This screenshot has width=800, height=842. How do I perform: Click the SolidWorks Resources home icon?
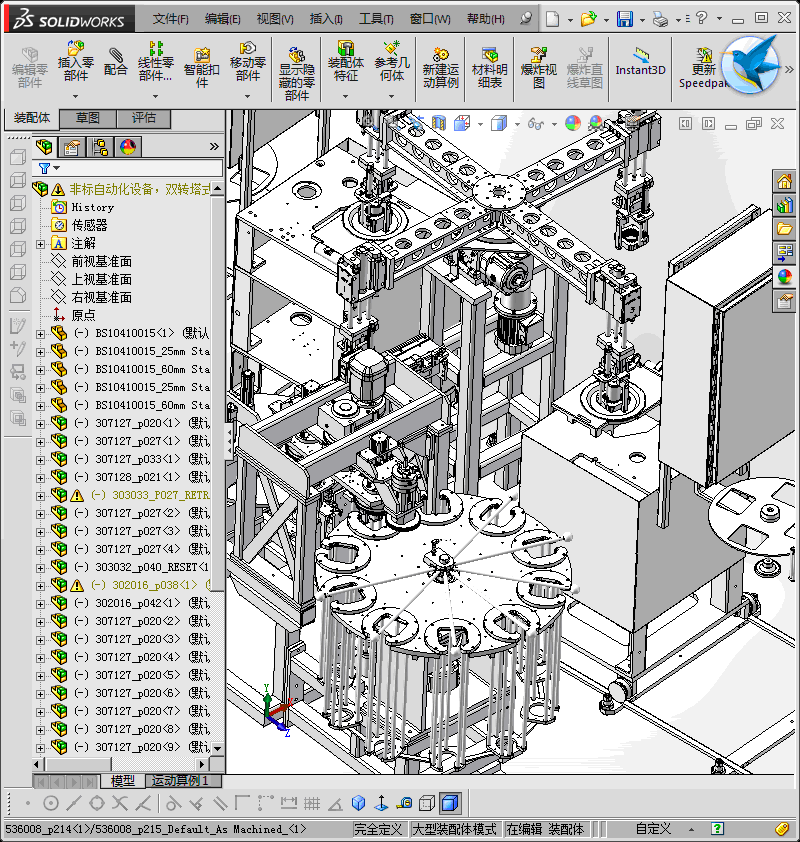784,182
